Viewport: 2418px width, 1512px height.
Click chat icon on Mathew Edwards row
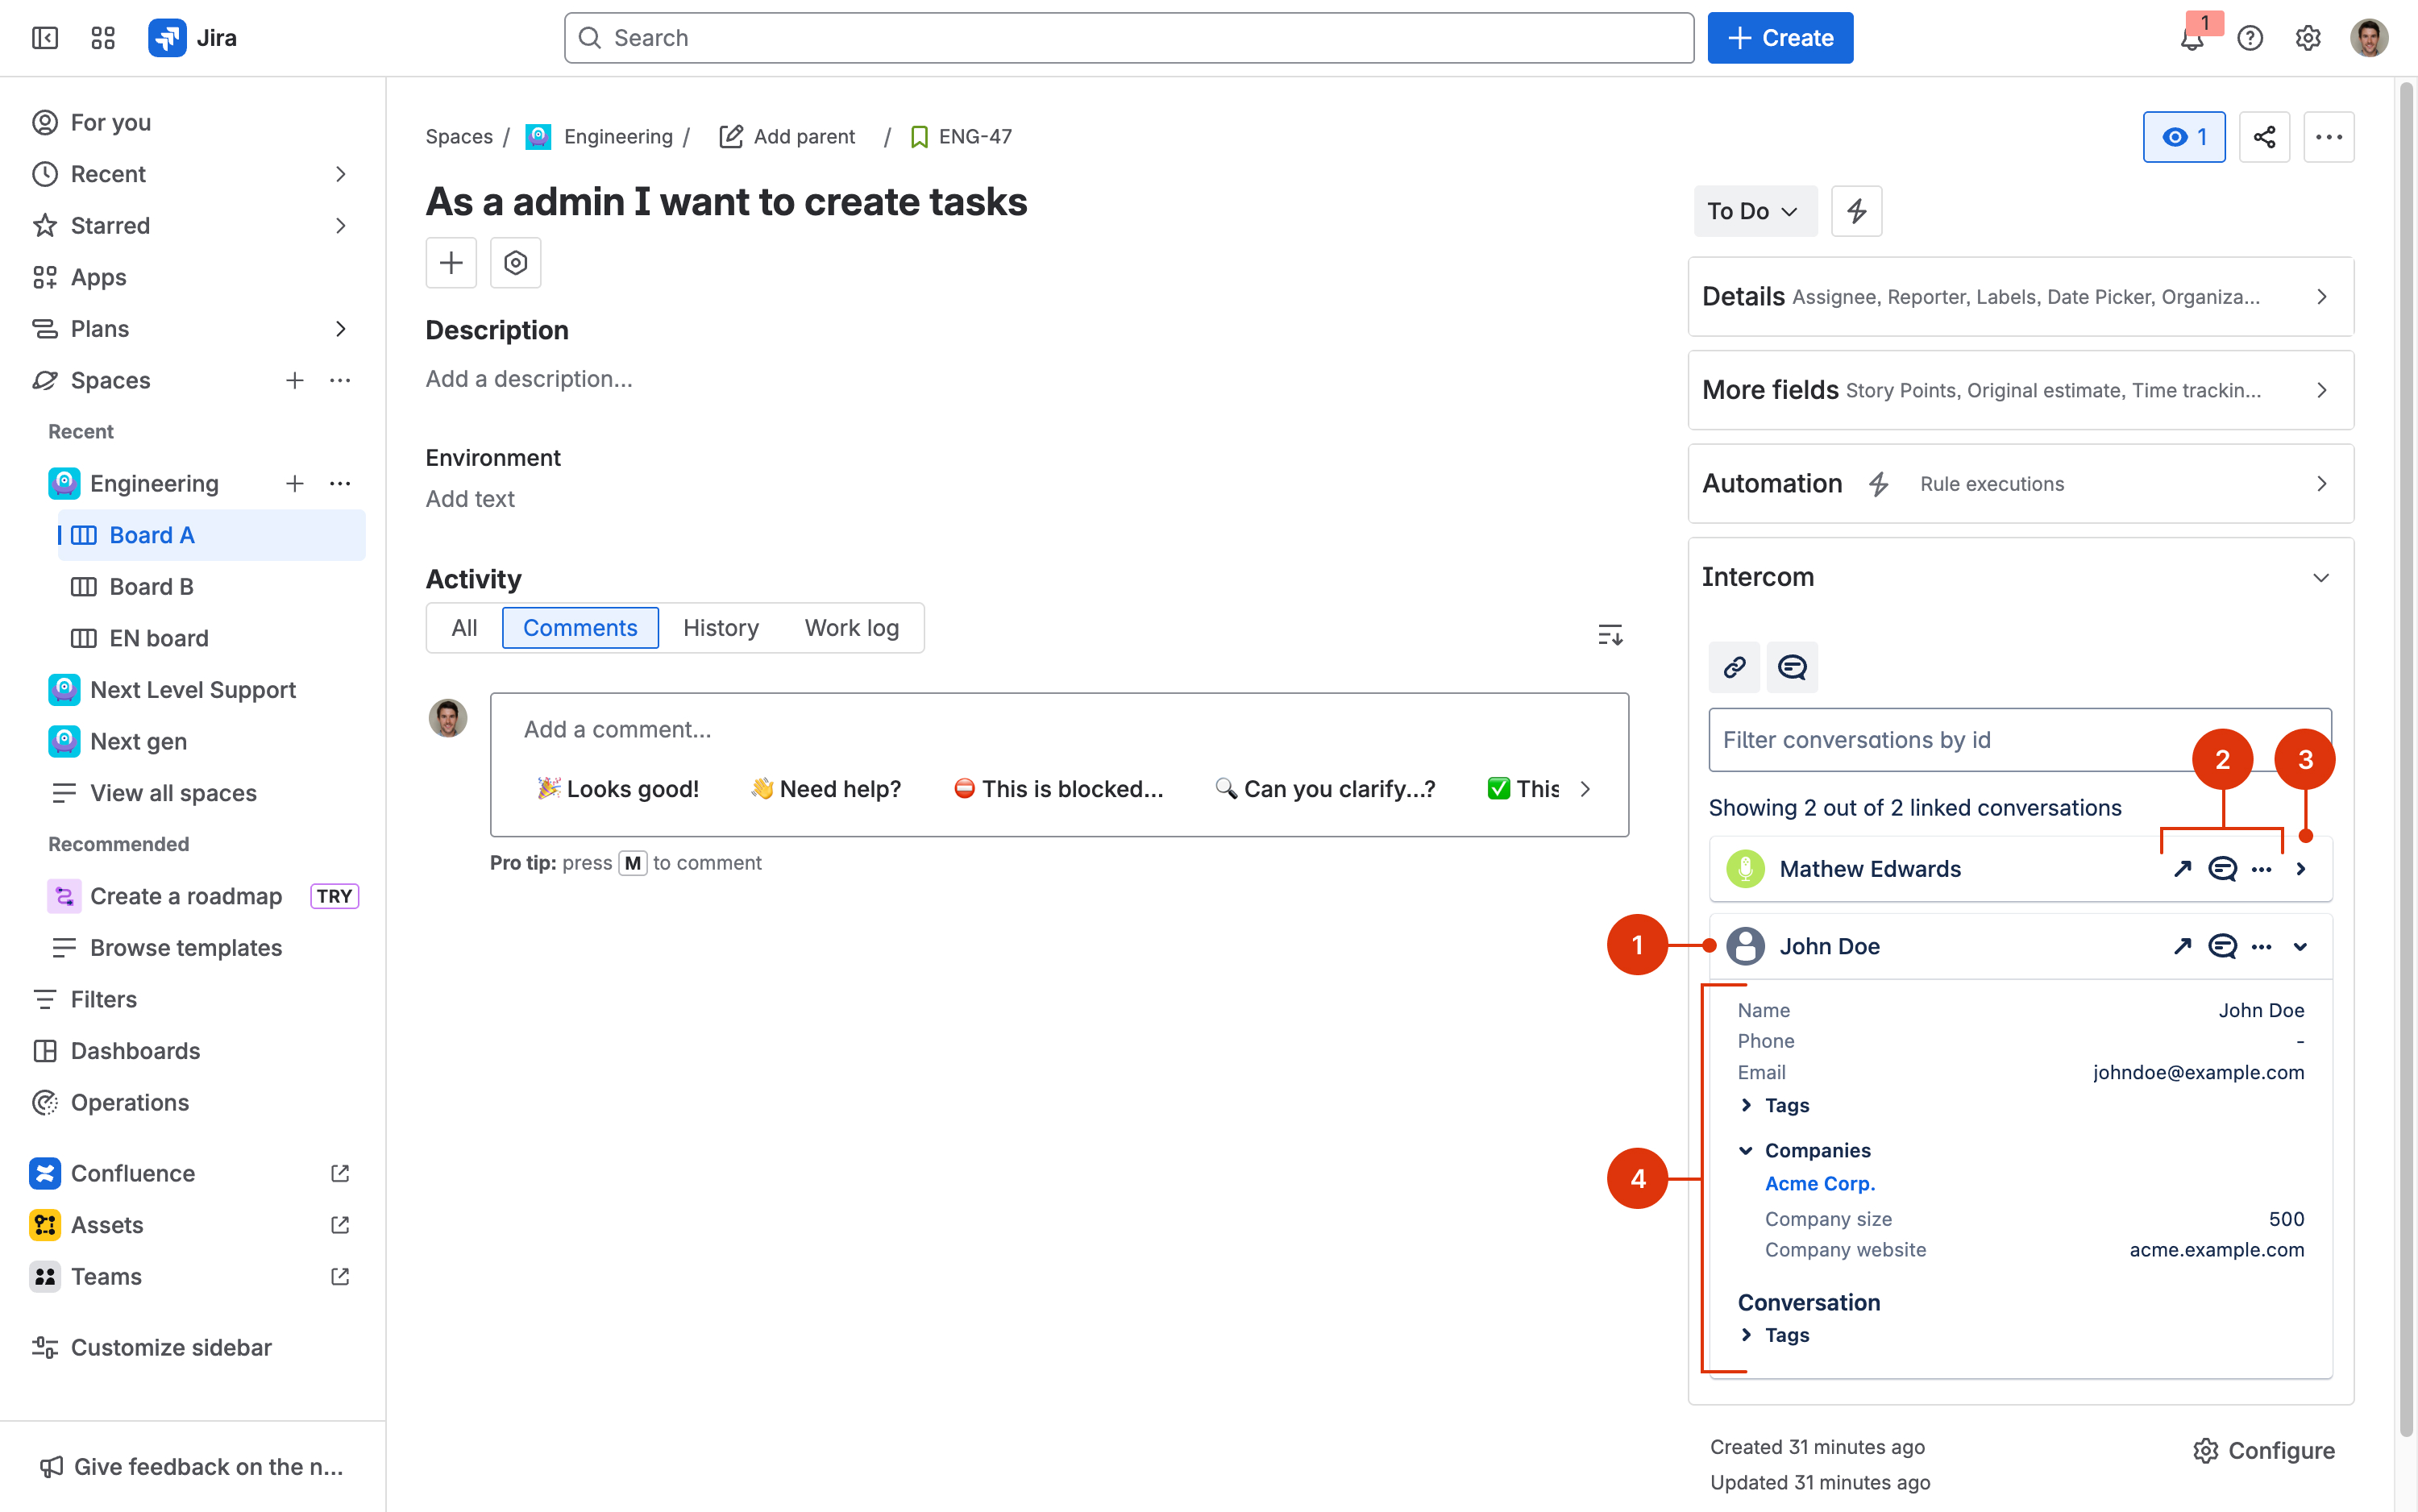pyautogui.click(x=2222, y=869)
